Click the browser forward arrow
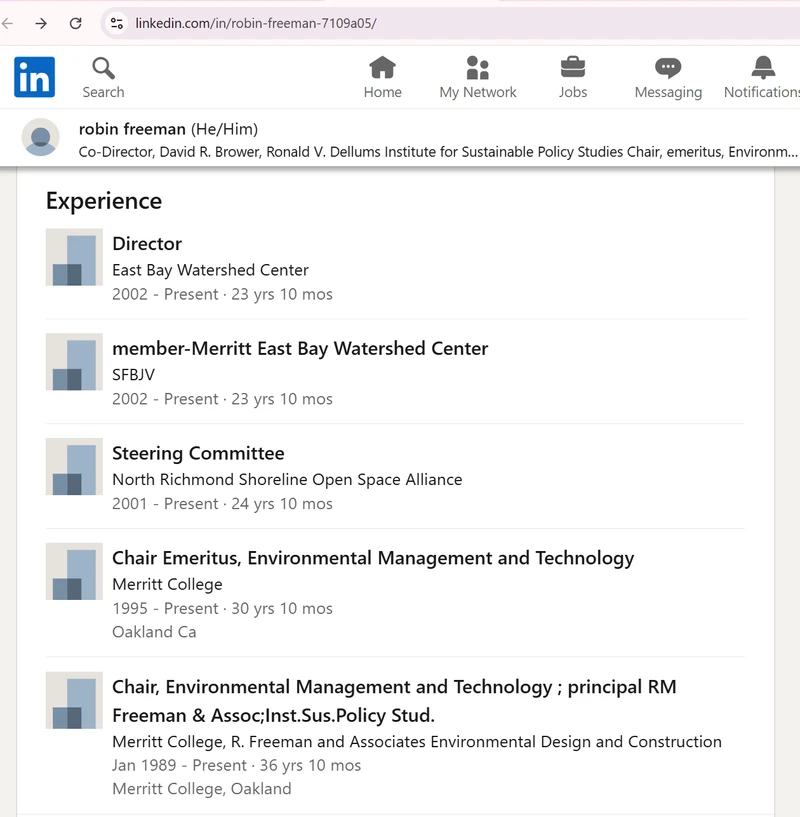Image resolution: width=800 pixels, height=817 pixels. tap(41, 23)
